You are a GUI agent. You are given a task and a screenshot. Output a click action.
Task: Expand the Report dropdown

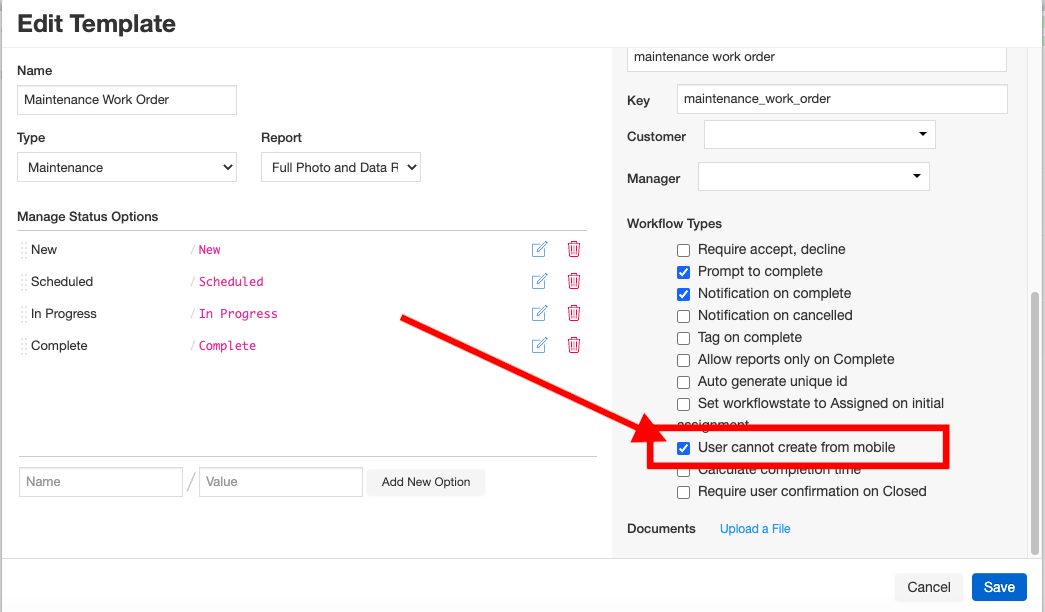pos(340,168)
